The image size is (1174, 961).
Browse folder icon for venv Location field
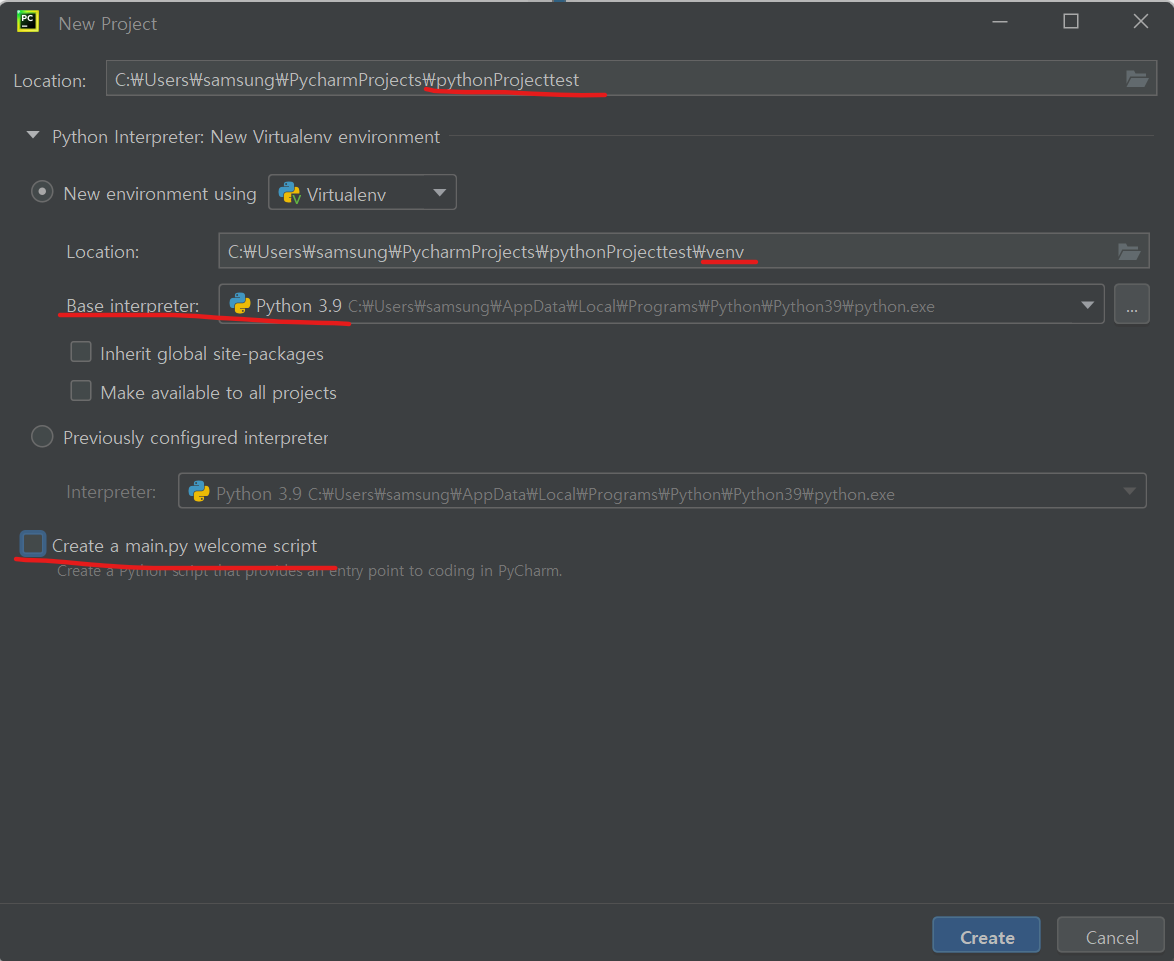click(1128, 251)
